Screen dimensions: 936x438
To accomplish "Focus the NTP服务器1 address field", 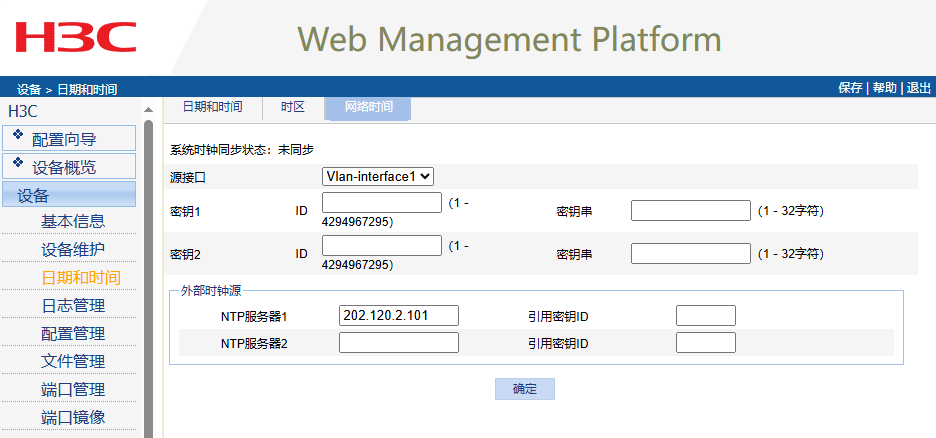I will (398, 316).
